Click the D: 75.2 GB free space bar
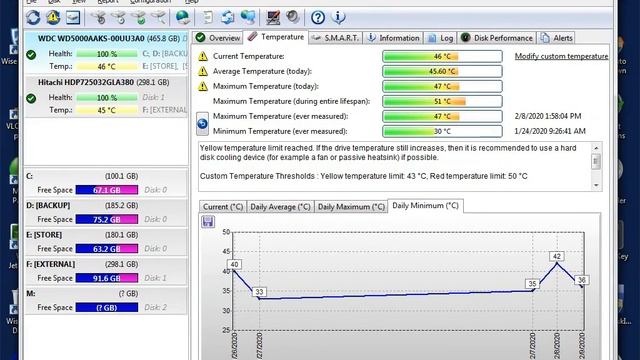This screenshot has width=640, height=360. 107,219
